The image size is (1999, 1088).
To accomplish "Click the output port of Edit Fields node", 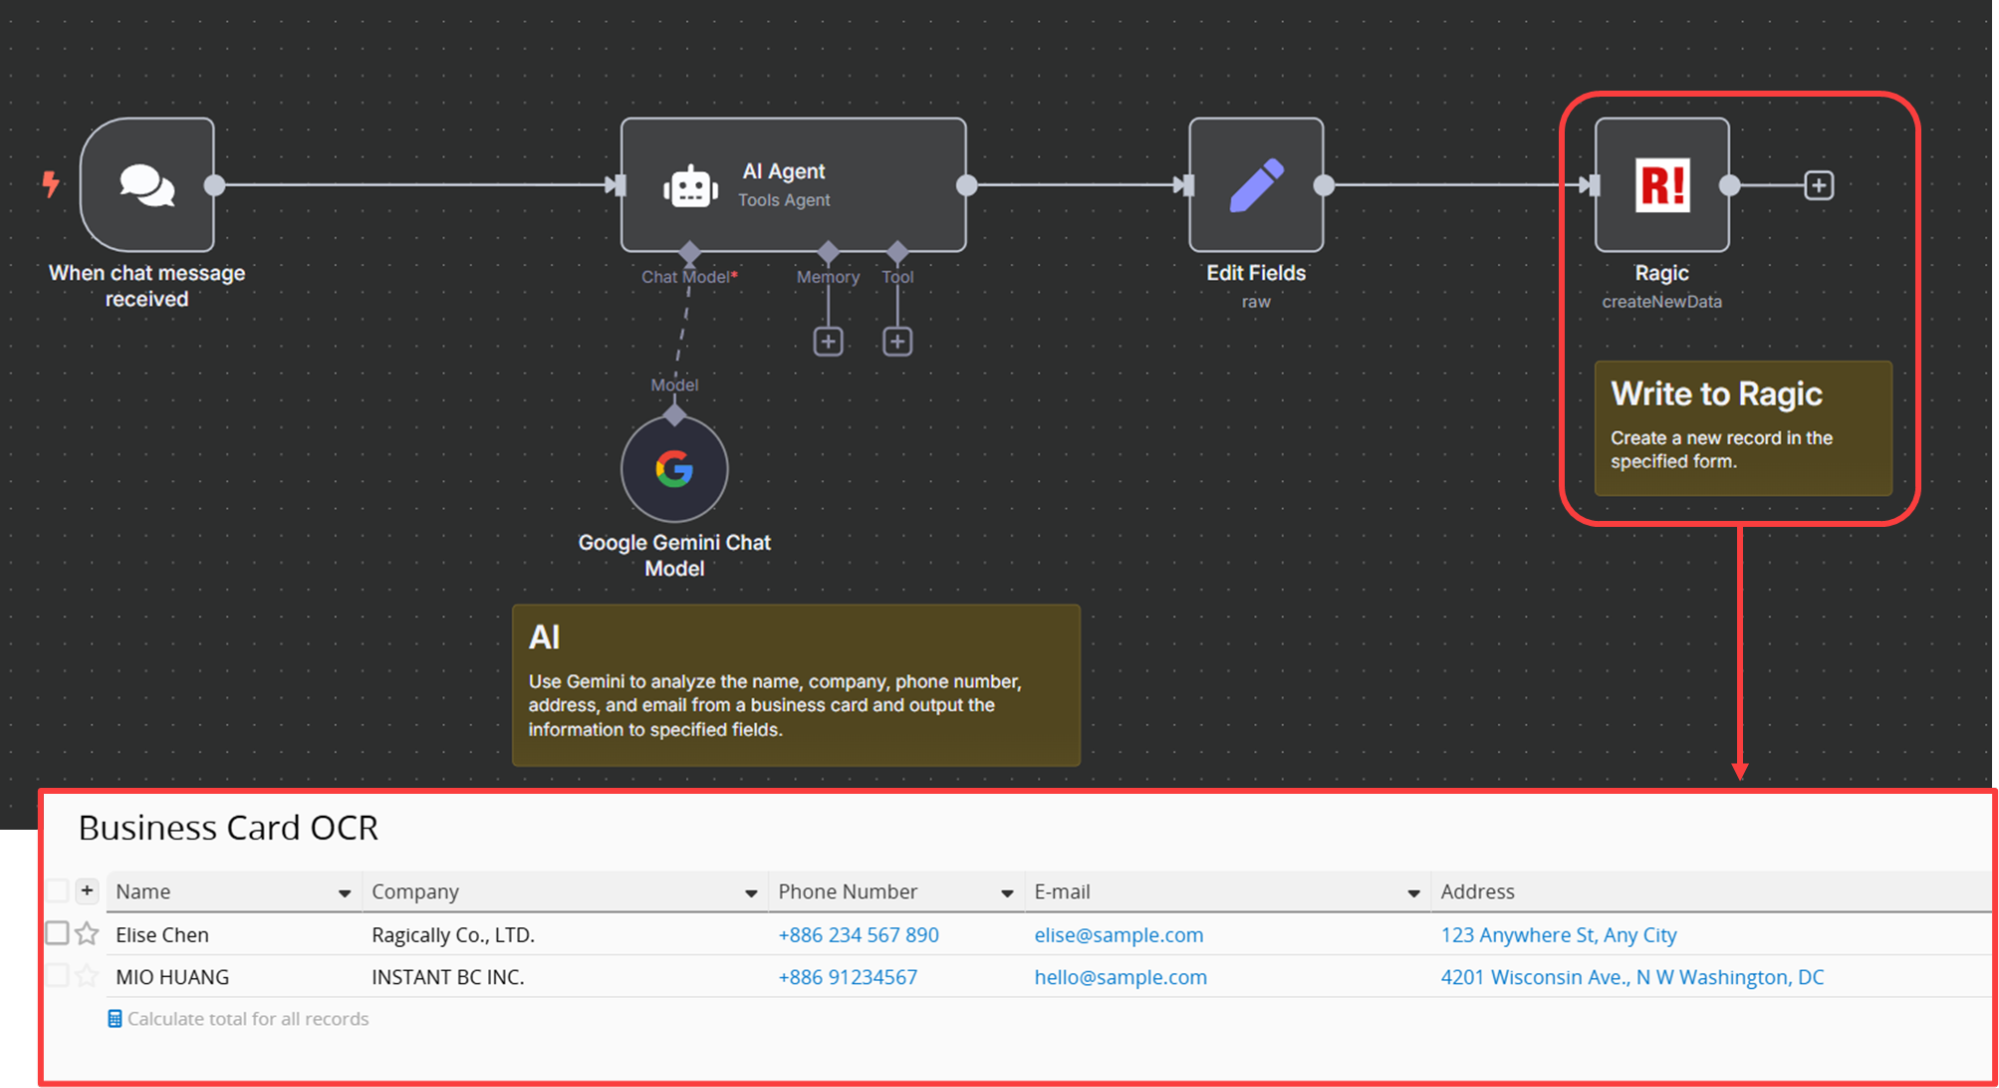I will (1324, 185).
